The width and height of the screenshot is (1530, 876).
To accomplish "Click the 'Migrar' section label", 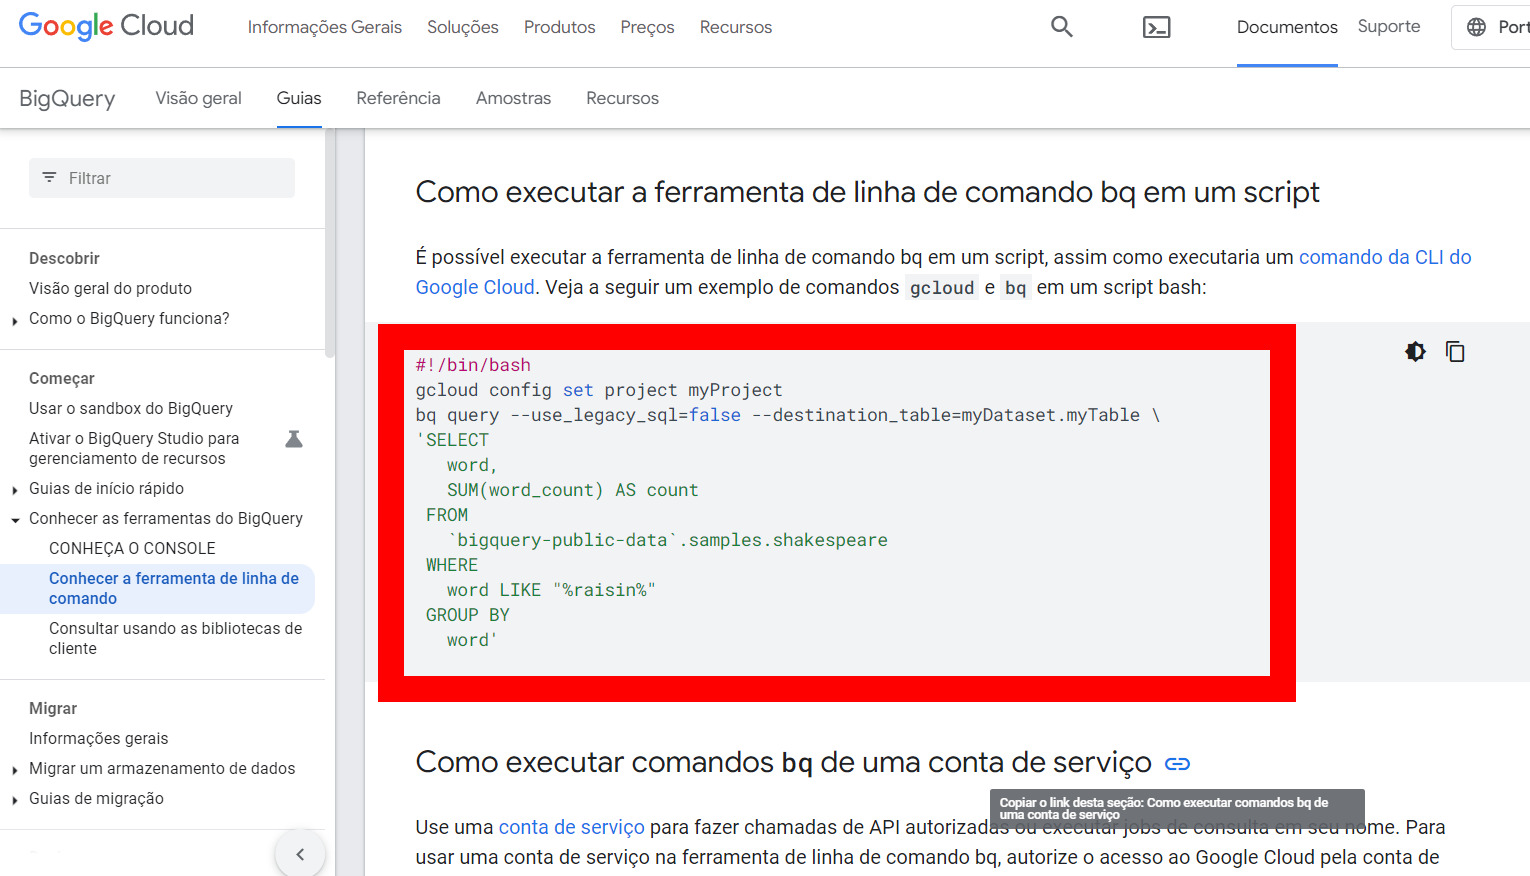I will pos(53,708).
